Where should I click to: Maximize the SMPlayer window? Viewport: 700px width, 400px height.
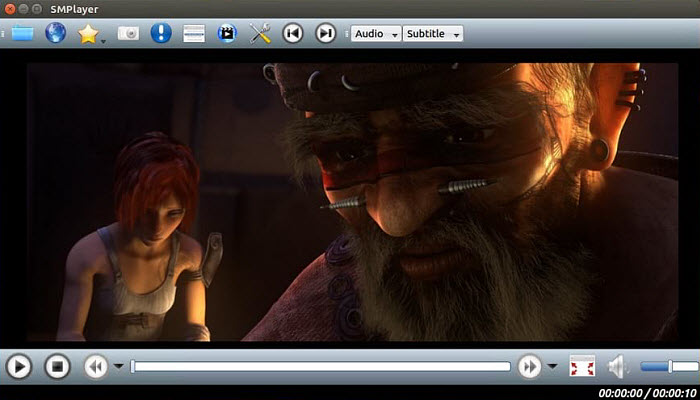tap(38, 8)
